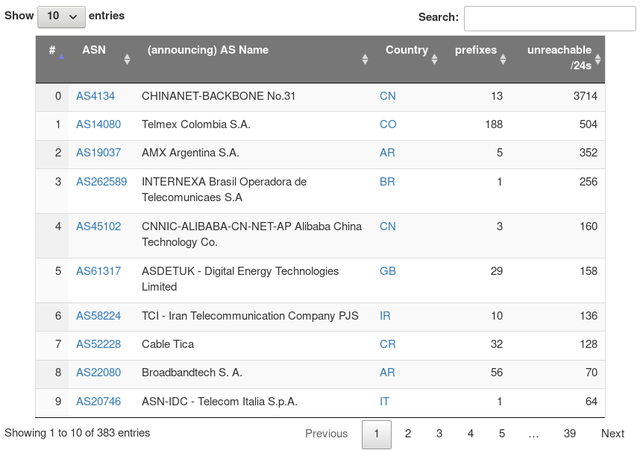Sort by announcing AS Name column
The height and width of the screenshot is (453, 640).
[253, 60]
